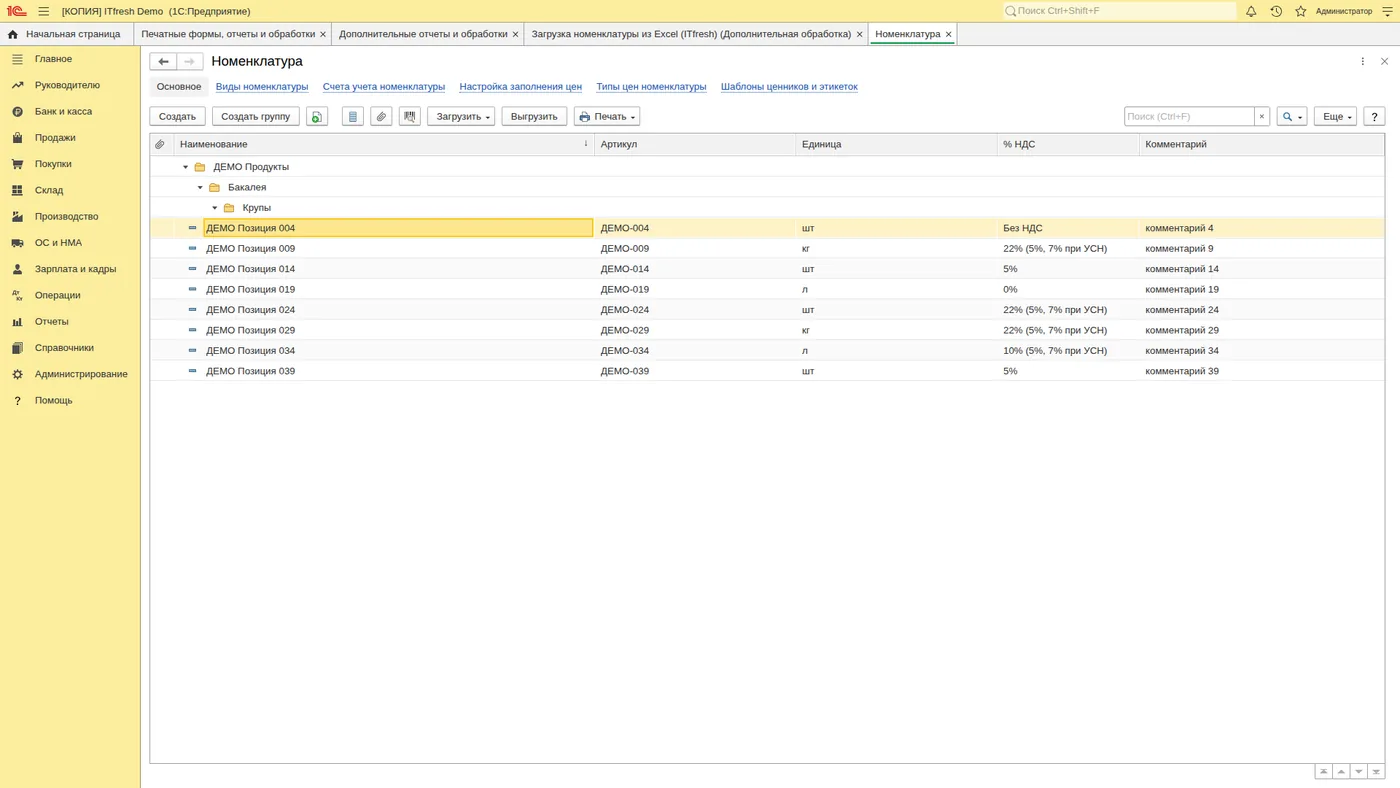The image size is (1400, 788).
Task: Open Шаблоны ценников и этикеток link
Action: (789, 87)
